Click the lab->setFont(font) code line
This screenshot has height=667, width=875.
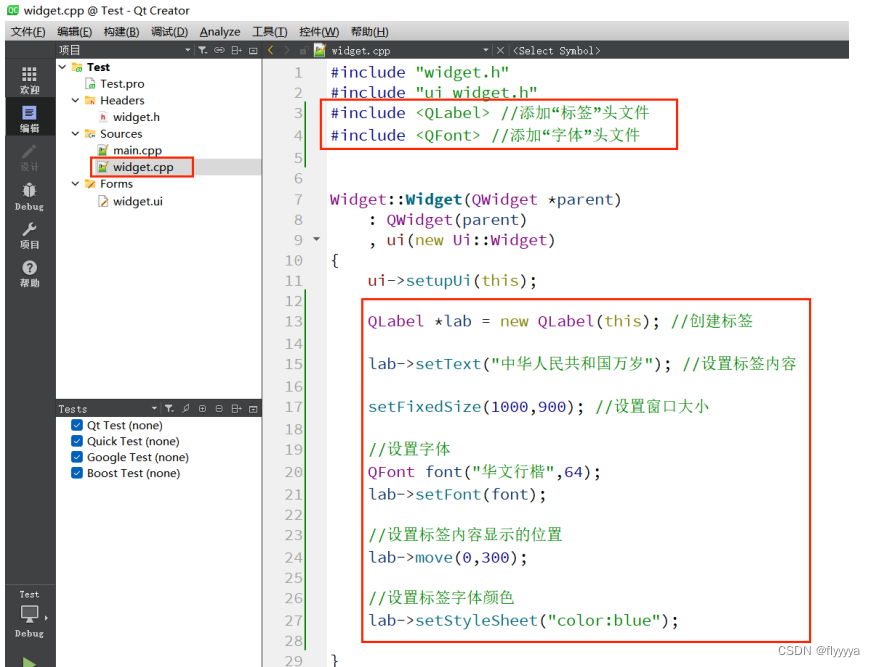click(x=457, y=495)
